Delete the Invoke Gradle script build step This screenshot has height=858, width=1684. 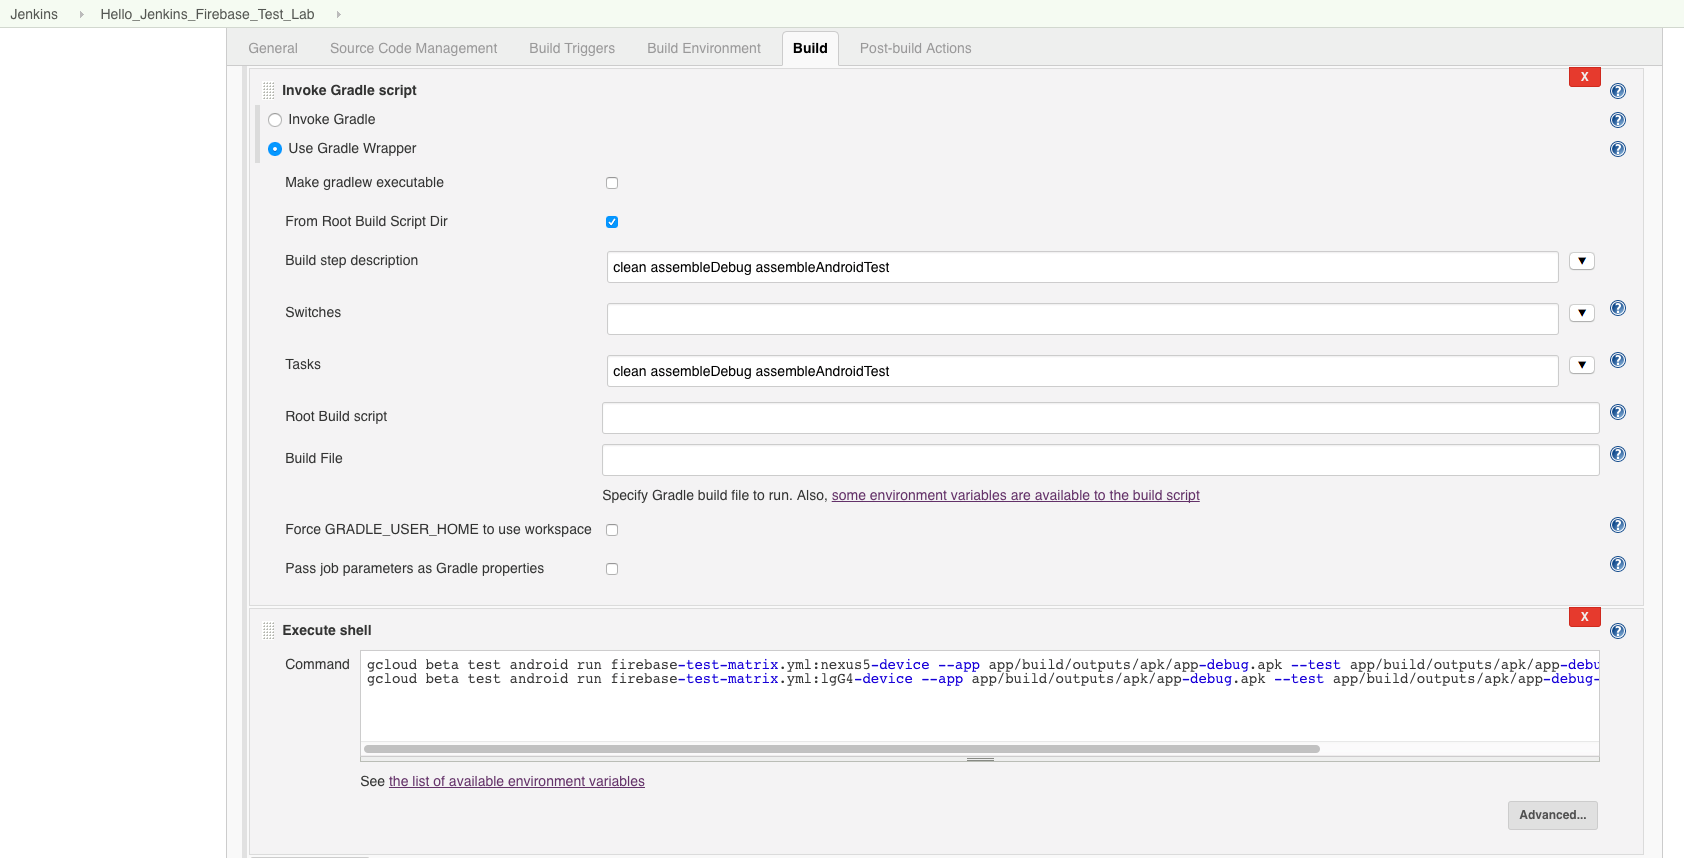[1585, 77]
